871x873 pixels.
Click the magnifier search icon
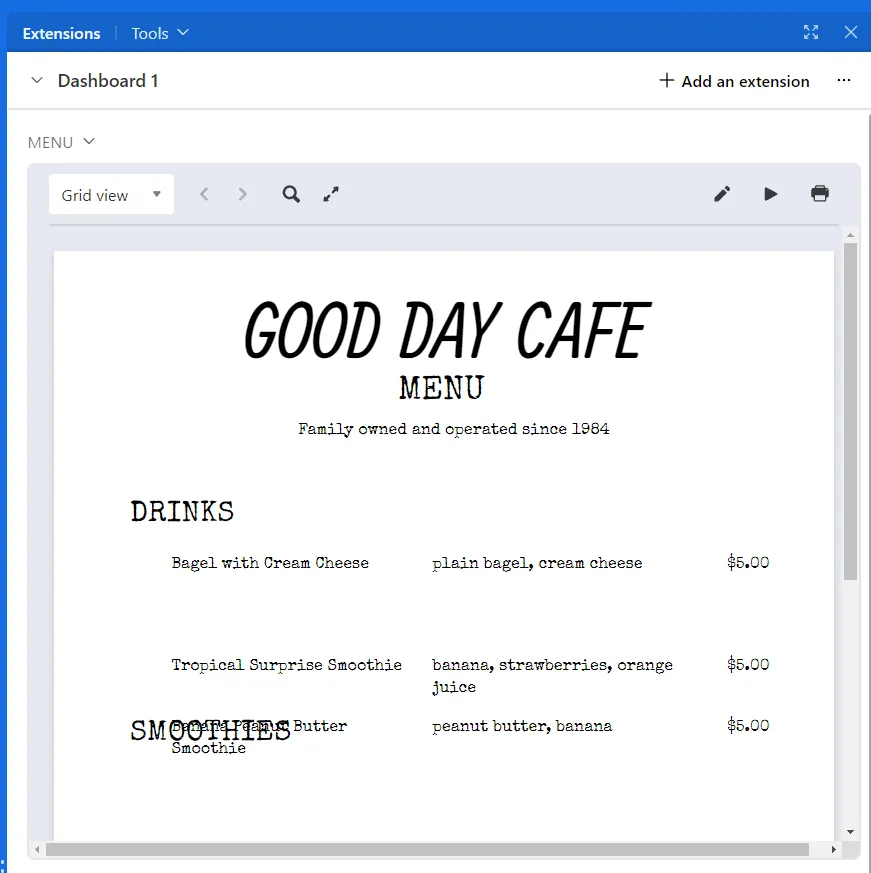click(291, 194)
